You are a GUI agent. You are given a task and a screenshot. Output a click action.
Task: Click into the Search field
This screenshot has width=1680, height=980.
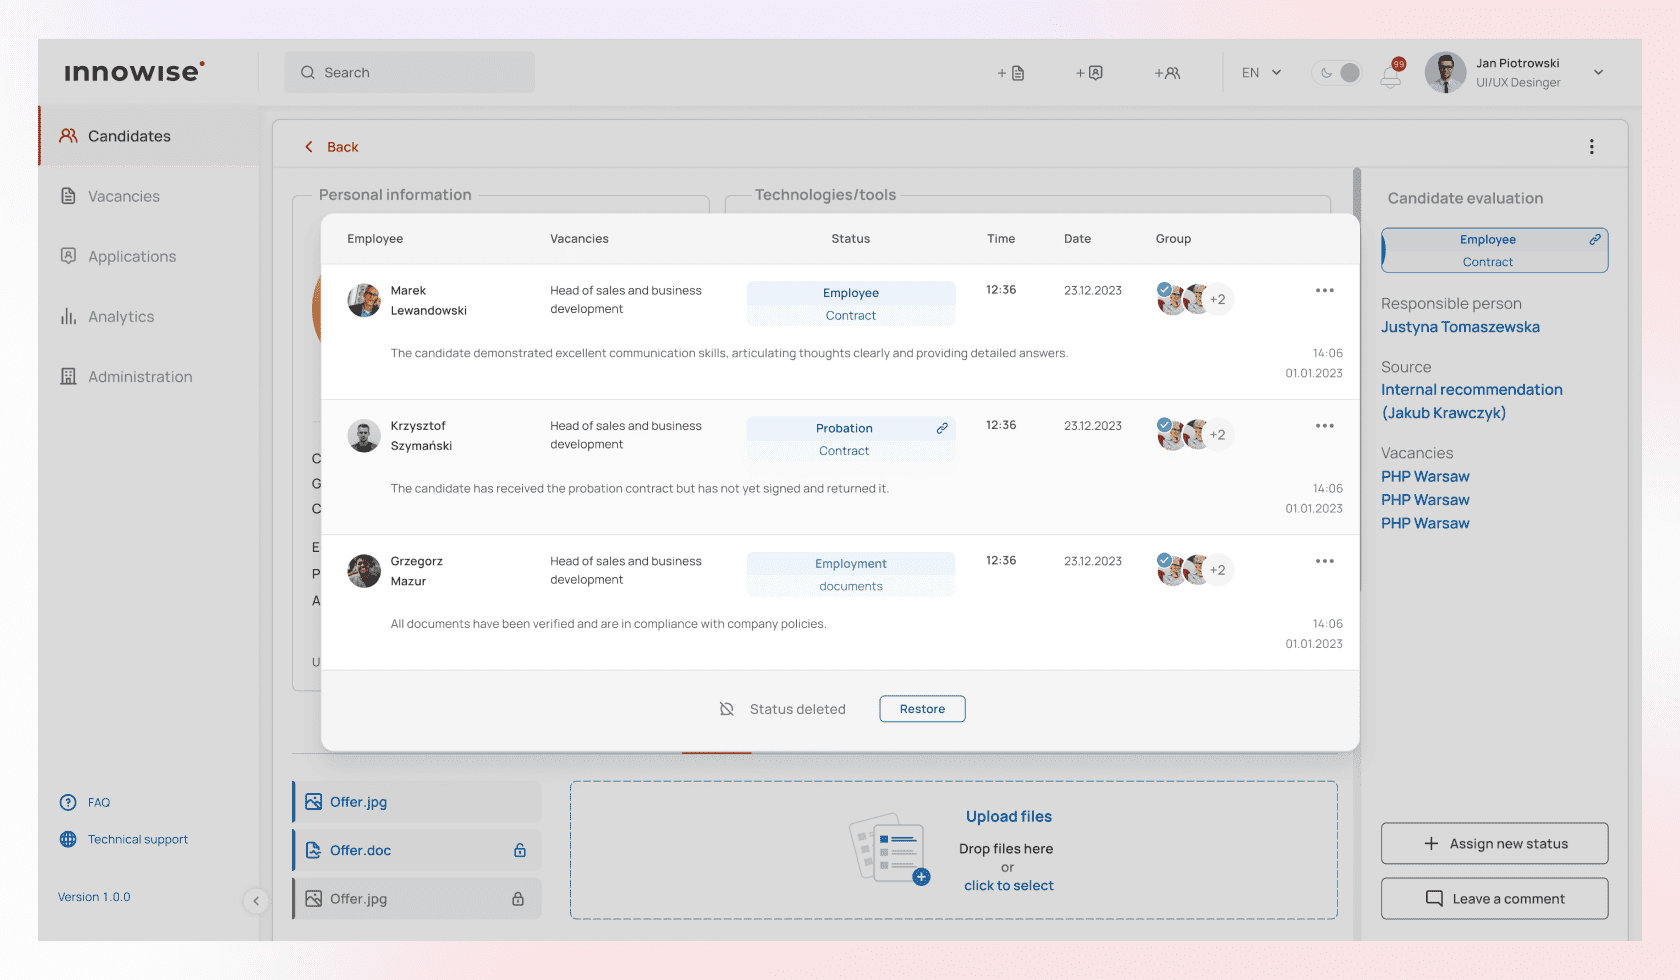coord(409,73)
